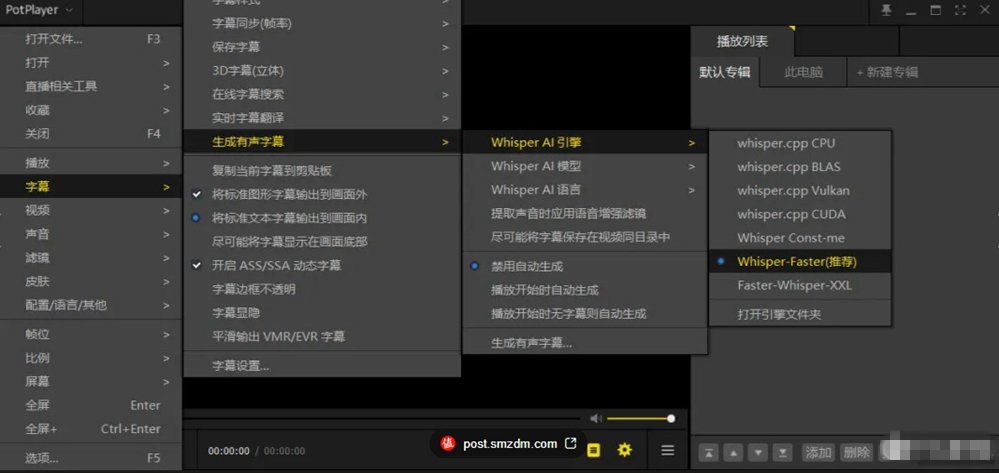This screenshot has width=999, height=473.
Task: Expand the 在线字幕搜索 submenu
Action: [322, 94]
